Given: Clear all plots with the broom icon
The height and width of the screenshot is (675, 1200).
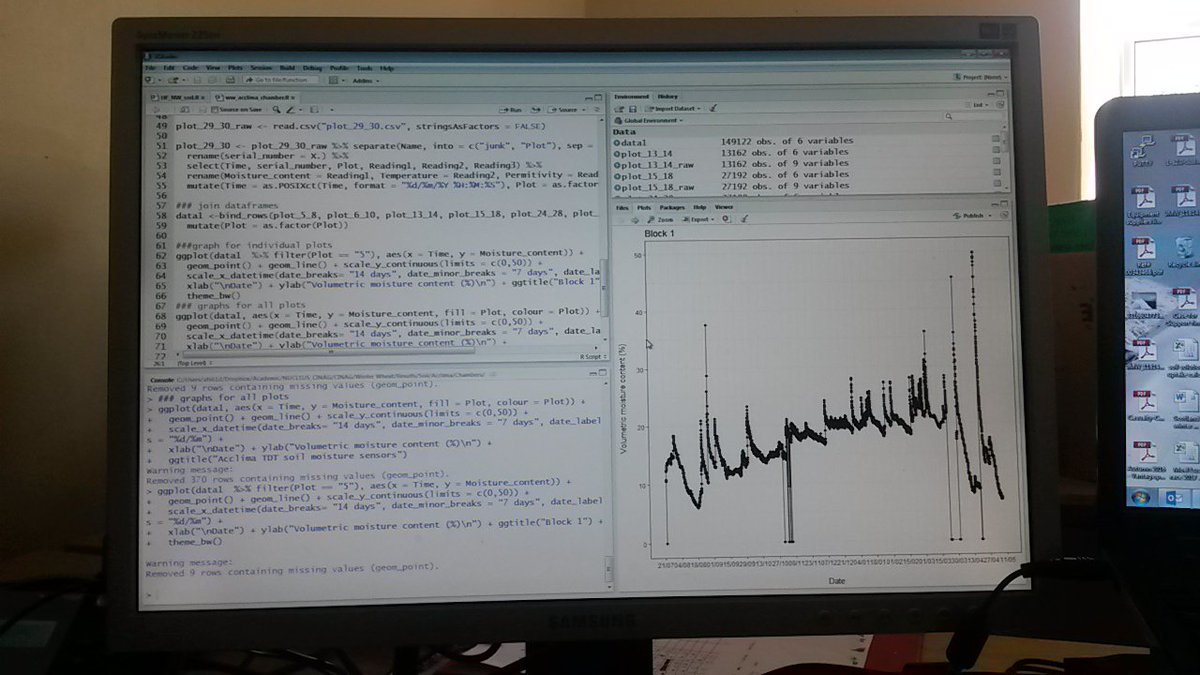Looking at the screenshot, I should pos(744,218).
